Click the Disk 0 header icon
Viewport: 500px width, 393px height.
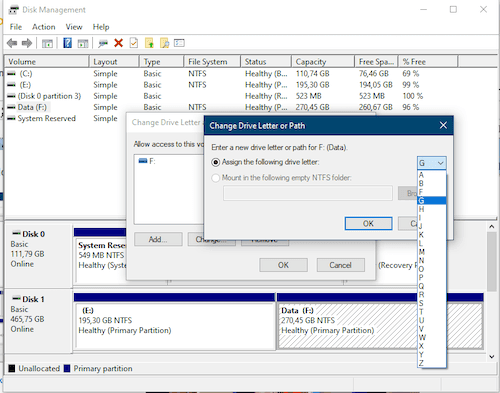pos(16,233)
